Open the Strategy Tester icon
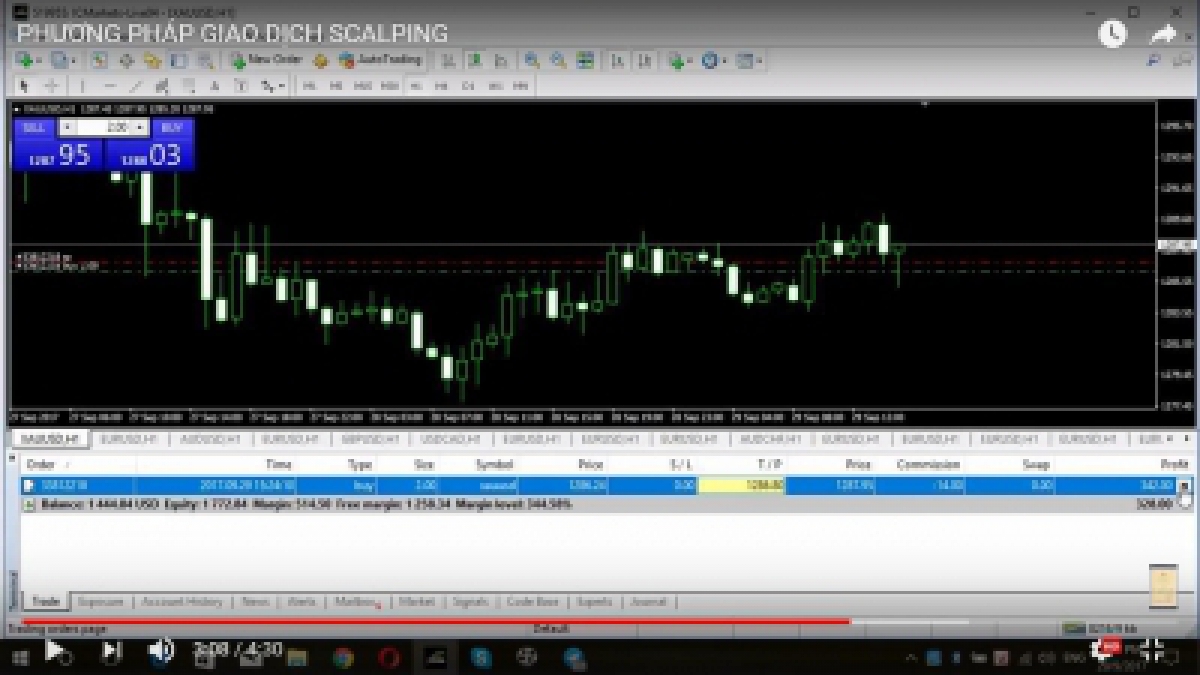 pos(204,61)
